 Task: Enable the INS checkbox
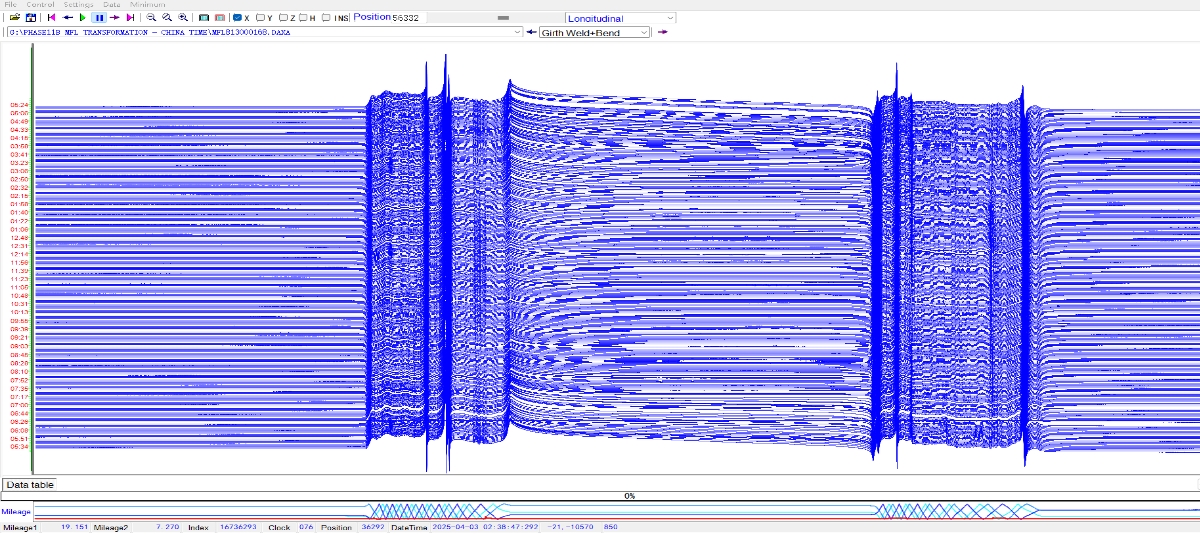327,18
